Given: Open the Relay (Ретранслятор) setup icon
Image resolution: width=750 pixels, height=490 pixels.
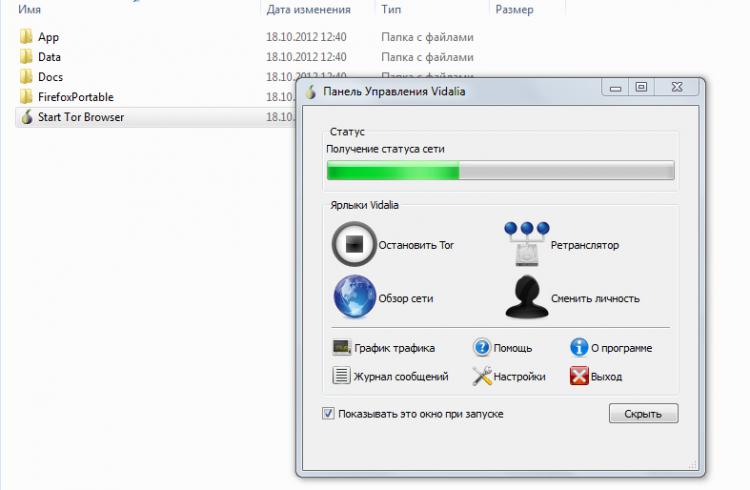Looking at the screenshot, I should point(526,244).
